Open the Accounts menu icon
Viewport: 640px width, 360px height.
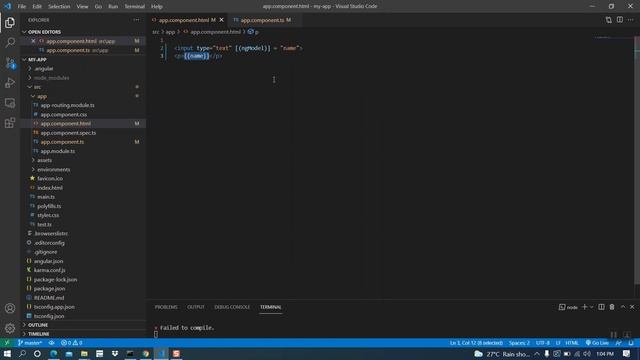tap(10, 308)
